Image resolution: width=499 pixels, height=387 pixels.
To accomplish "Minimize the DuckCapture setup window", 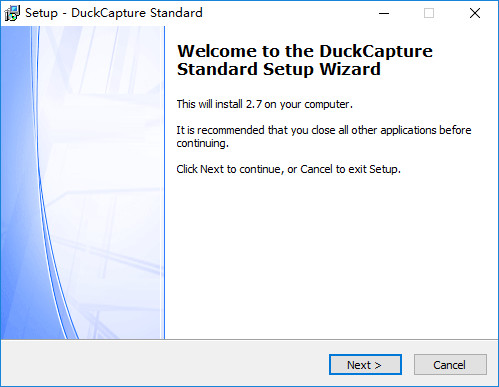I will tap(384, 13).
